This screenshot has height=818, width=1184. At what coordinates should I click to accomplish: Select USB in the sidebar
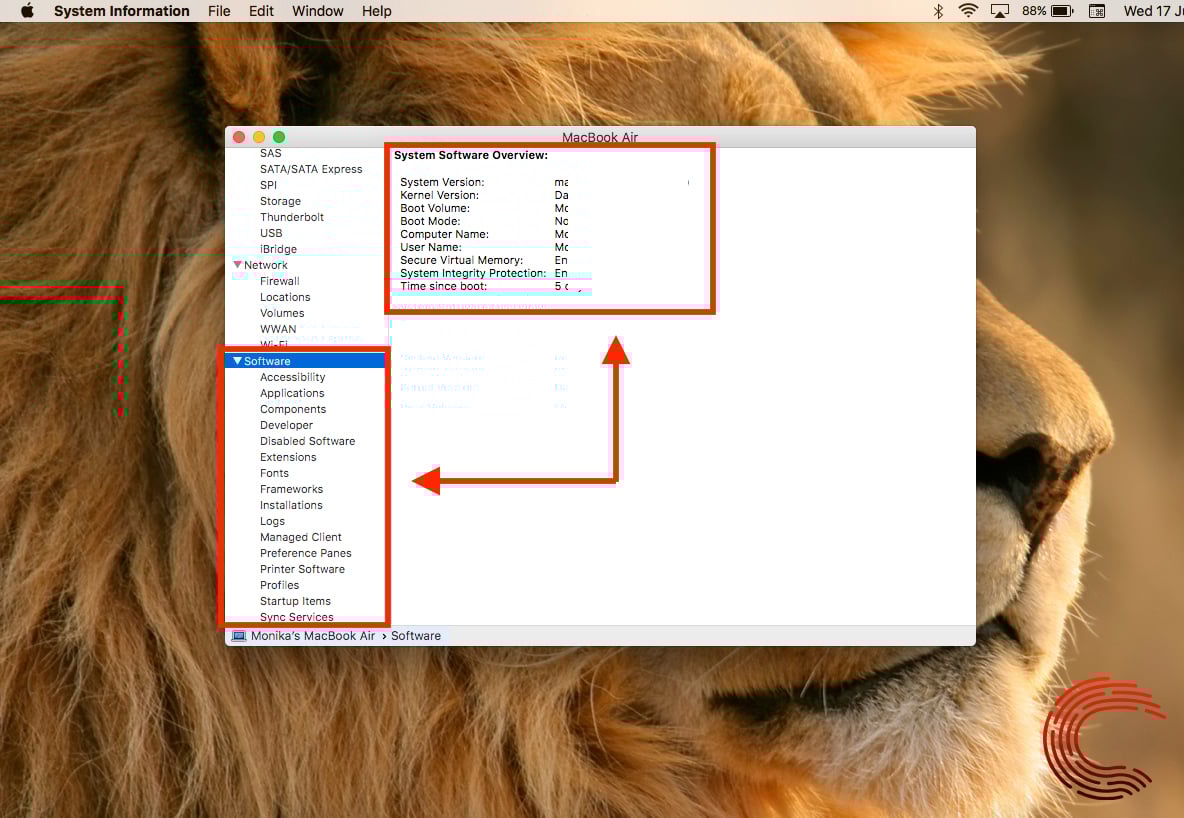pos(271,233)
